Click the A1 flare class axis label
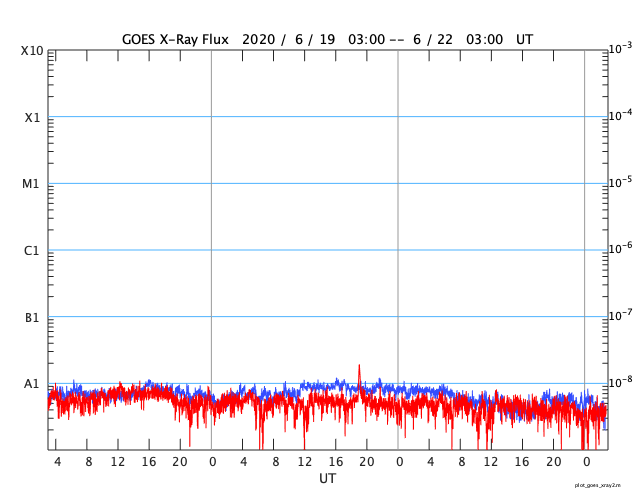Image resolution: width=640 pixels, height=500 pixels. click(x=32, y=384)
